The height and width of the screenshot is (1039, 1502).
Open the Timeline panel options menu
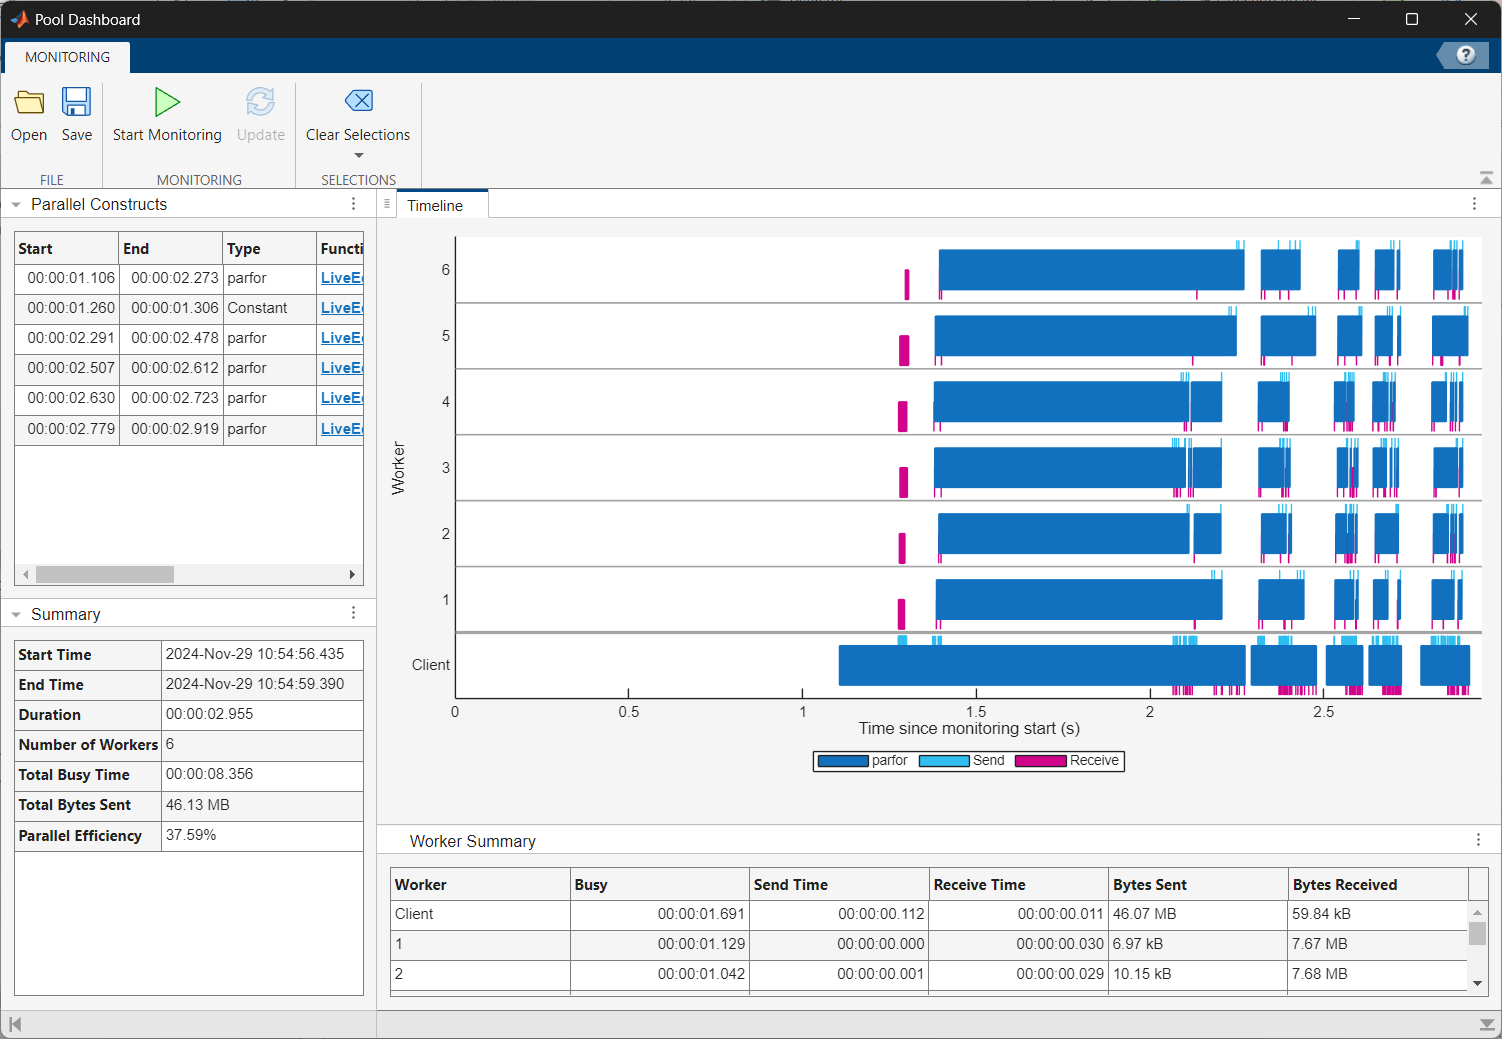1475,203
